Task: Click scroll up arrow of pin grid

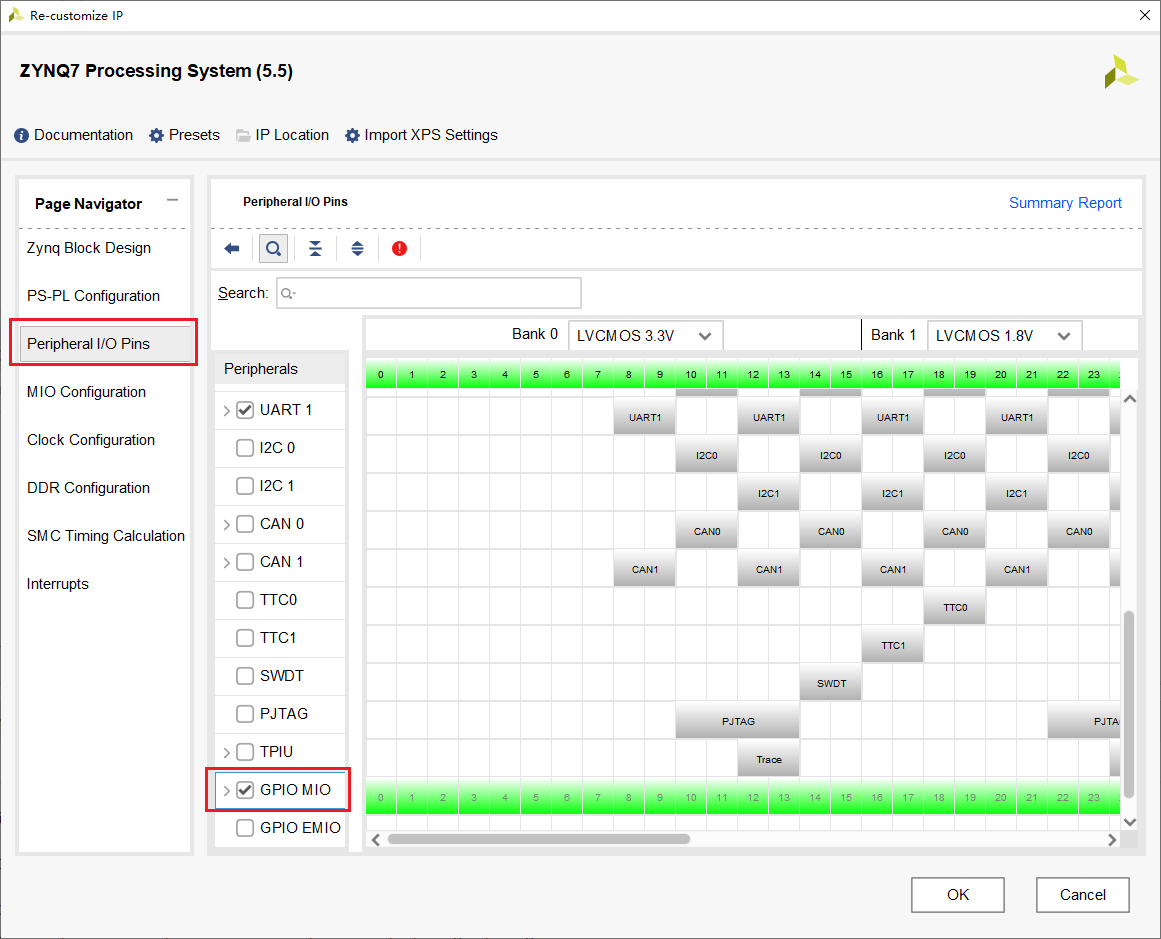Action: pos(1129,399)
